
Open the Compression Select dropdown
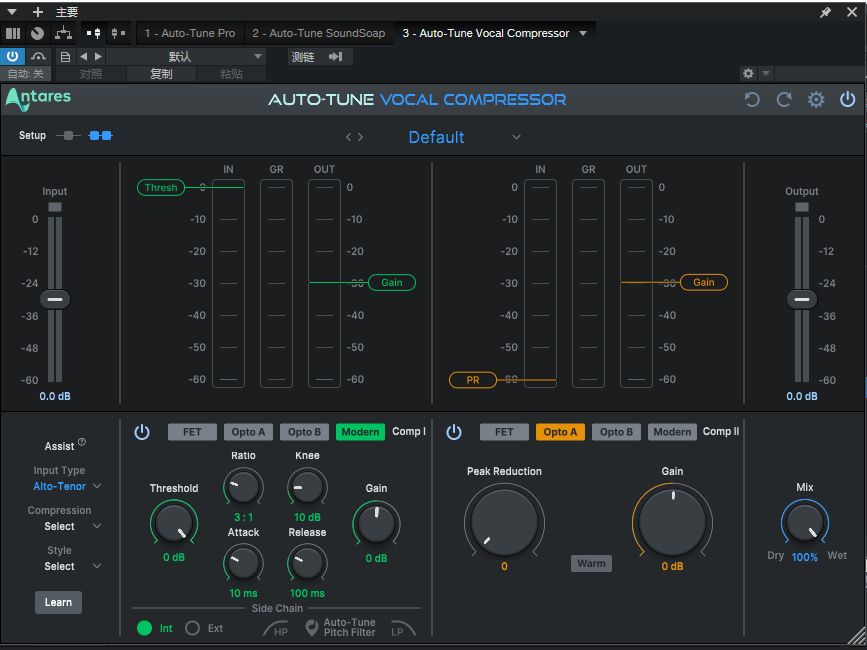[x=72, y=526]
